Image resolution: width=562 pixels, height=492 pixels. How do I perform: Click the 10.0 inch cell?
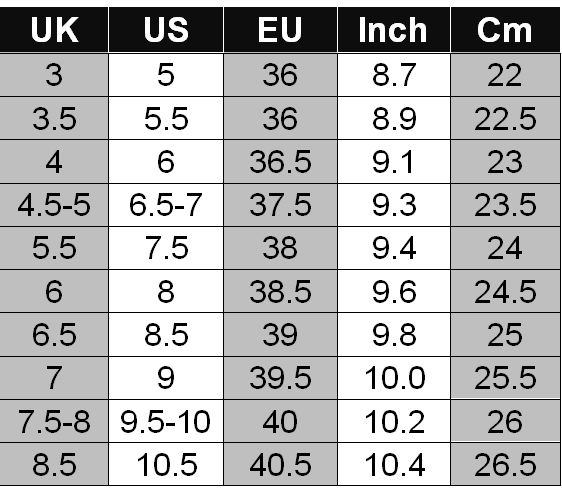click(394, 378)
